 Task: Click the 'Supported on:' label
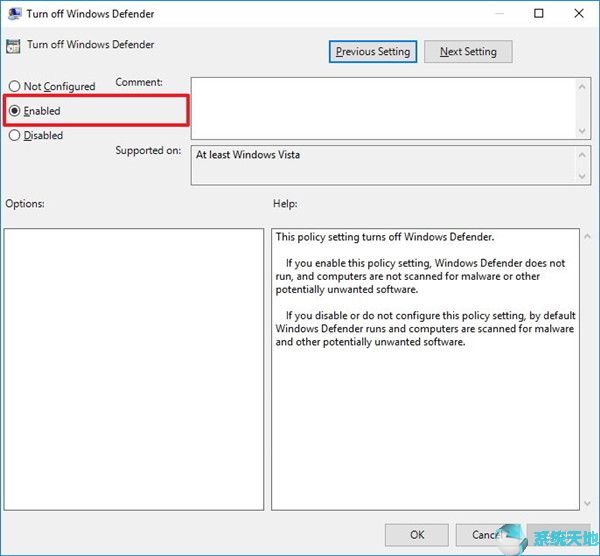tap(148, 150)
